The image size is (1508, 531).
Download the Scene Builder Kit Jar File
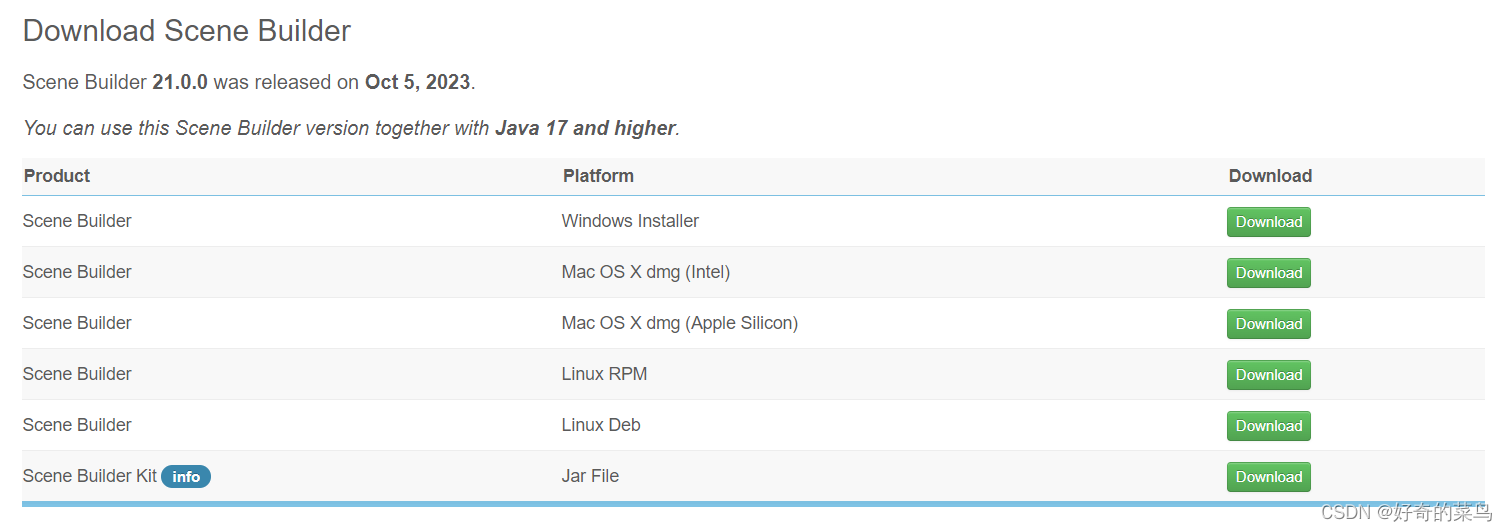(1268, 477)
